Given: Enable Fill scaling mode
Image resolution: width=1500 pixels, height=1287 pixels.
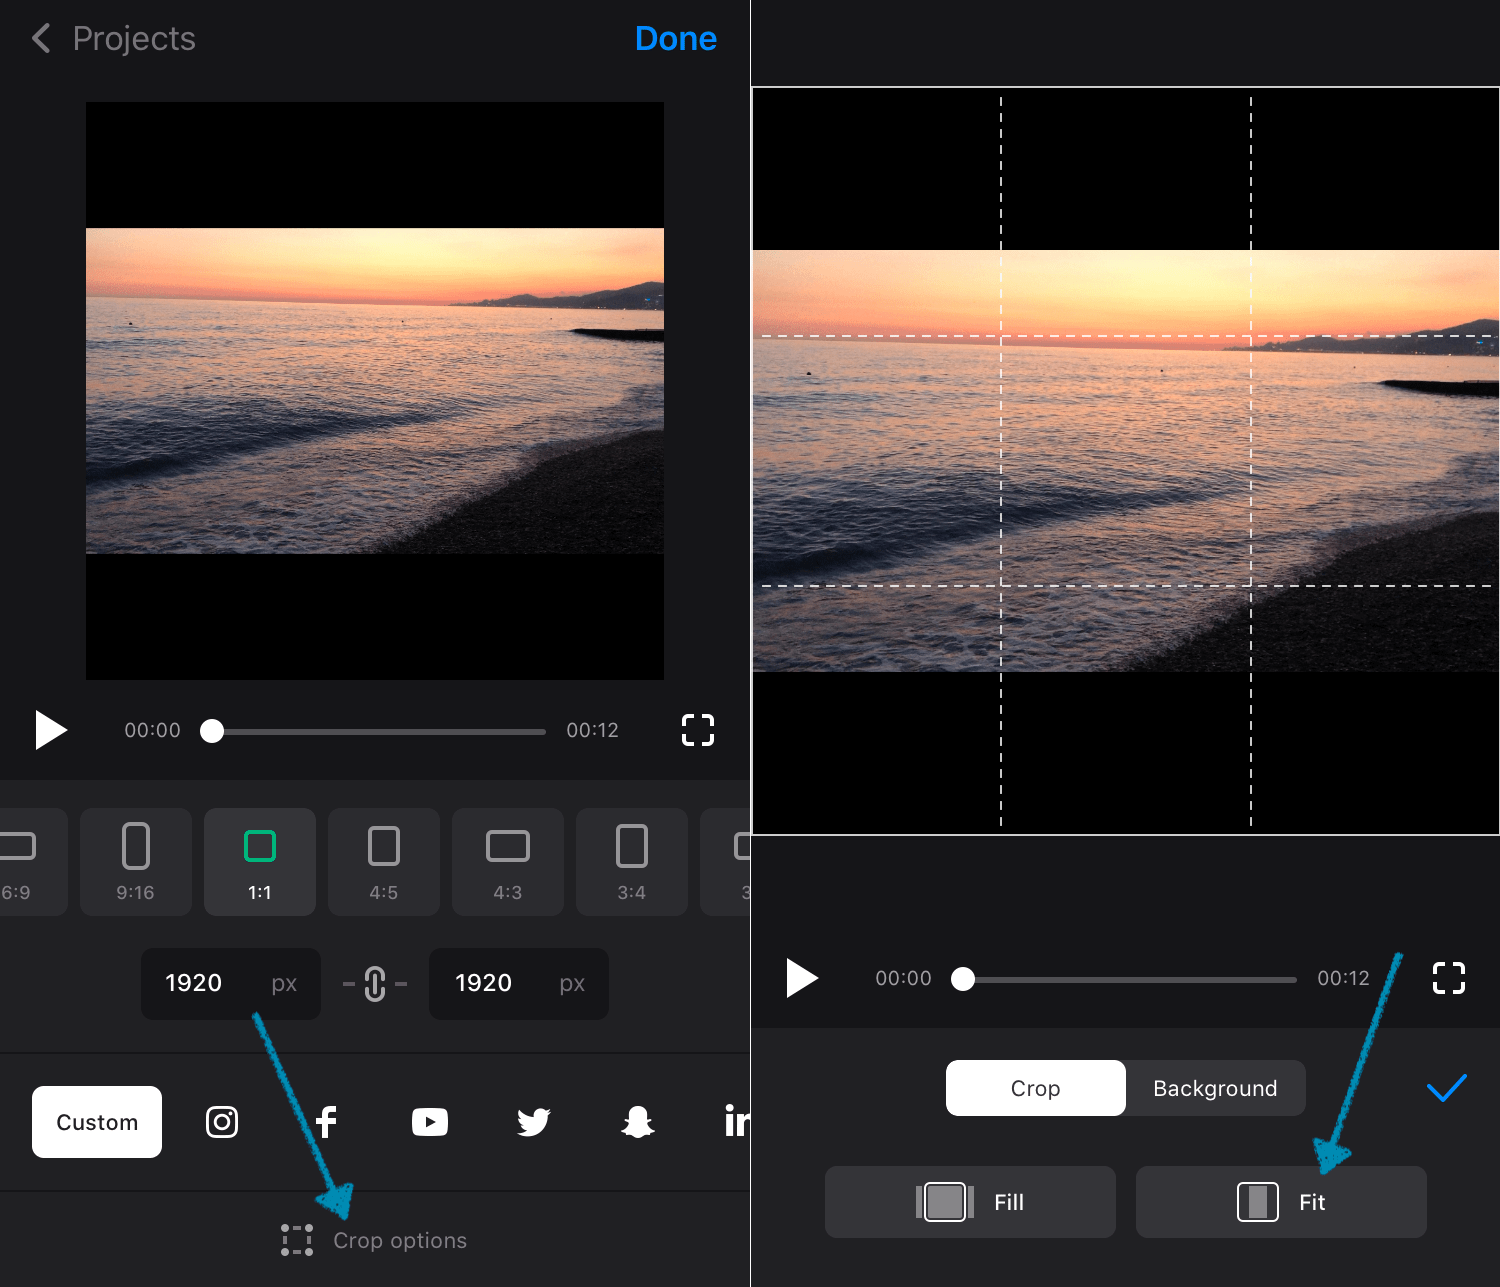Looking at the screenshot, I should click(x=969, y=1202).
